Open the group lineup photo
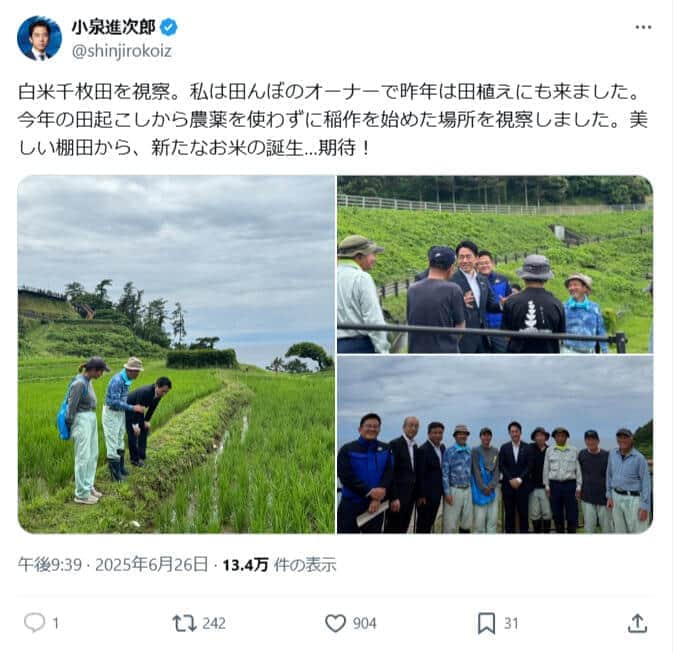673x652 pixels. pos(495,445)
